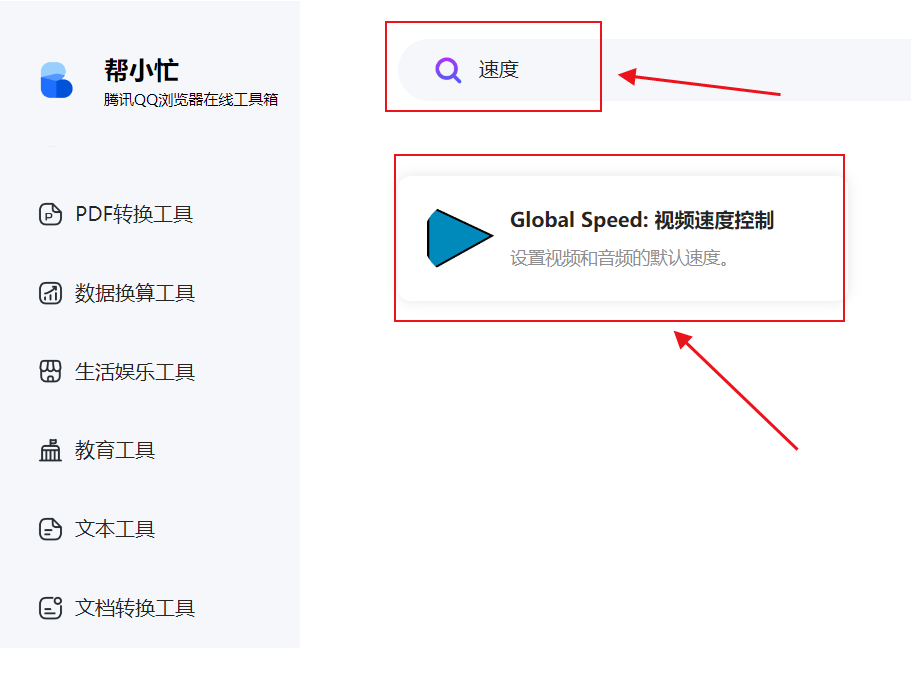Click the 文本工具 label

[x=117, y=529]
